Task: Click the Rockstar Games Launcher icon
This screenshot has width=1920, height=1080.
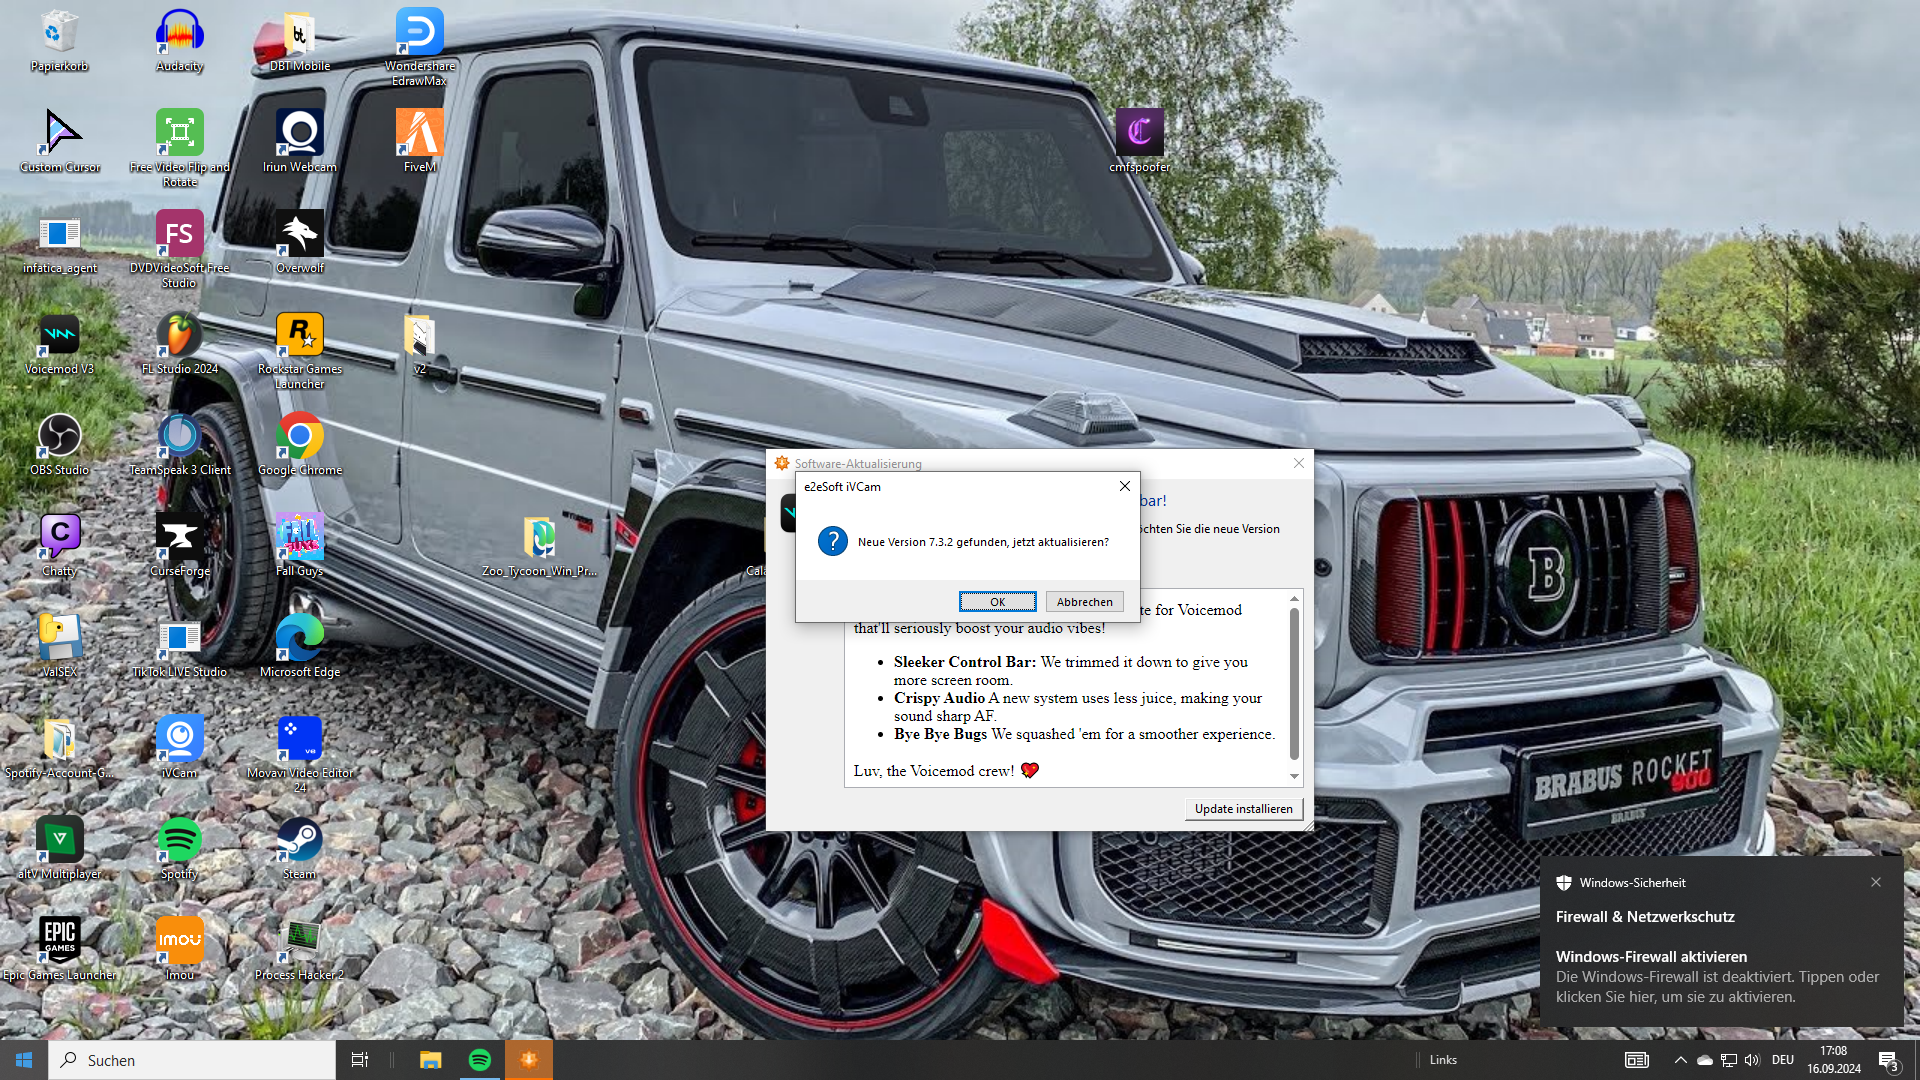Action: 299,336
